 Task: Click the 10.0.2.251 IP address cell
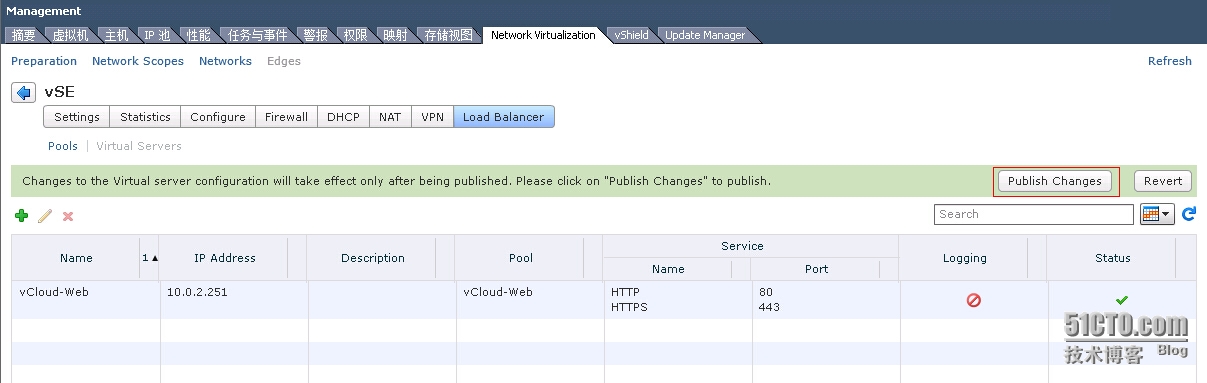pos(198,292)
